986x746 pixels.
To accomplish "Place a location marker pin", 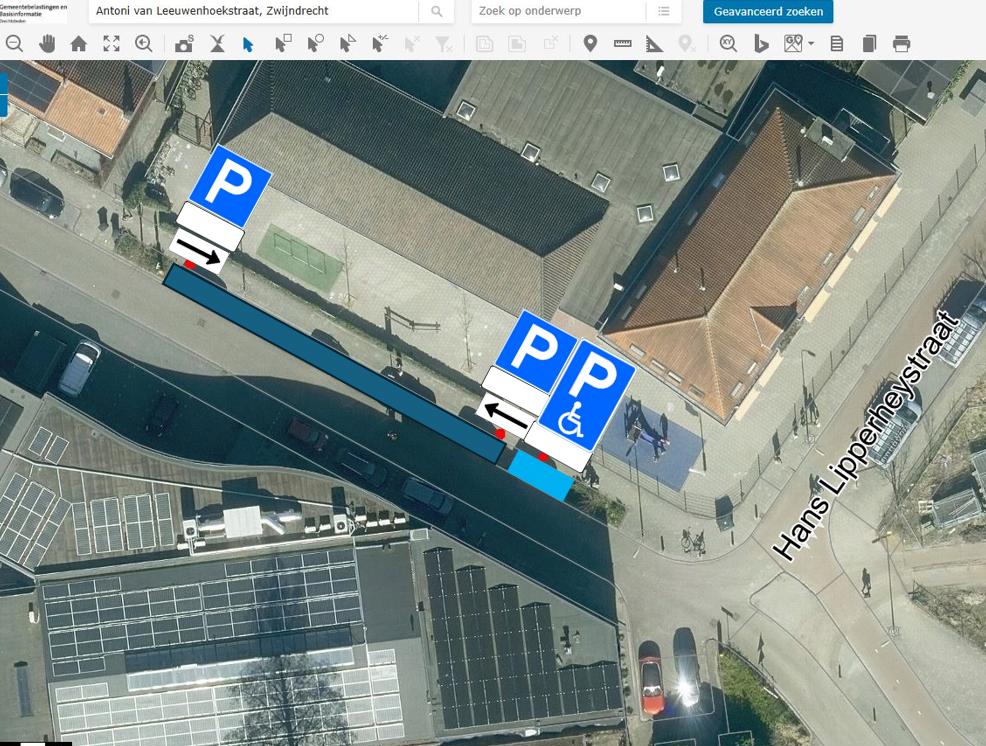I will (x=590, y=44).
